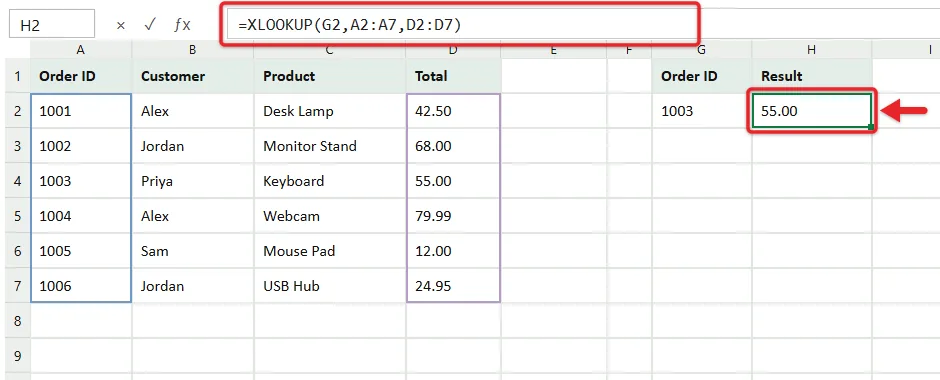This screenshot has width=940, height=380.
Task: Click the Order ID header cell in column G
Action: (x=702, y=76)
